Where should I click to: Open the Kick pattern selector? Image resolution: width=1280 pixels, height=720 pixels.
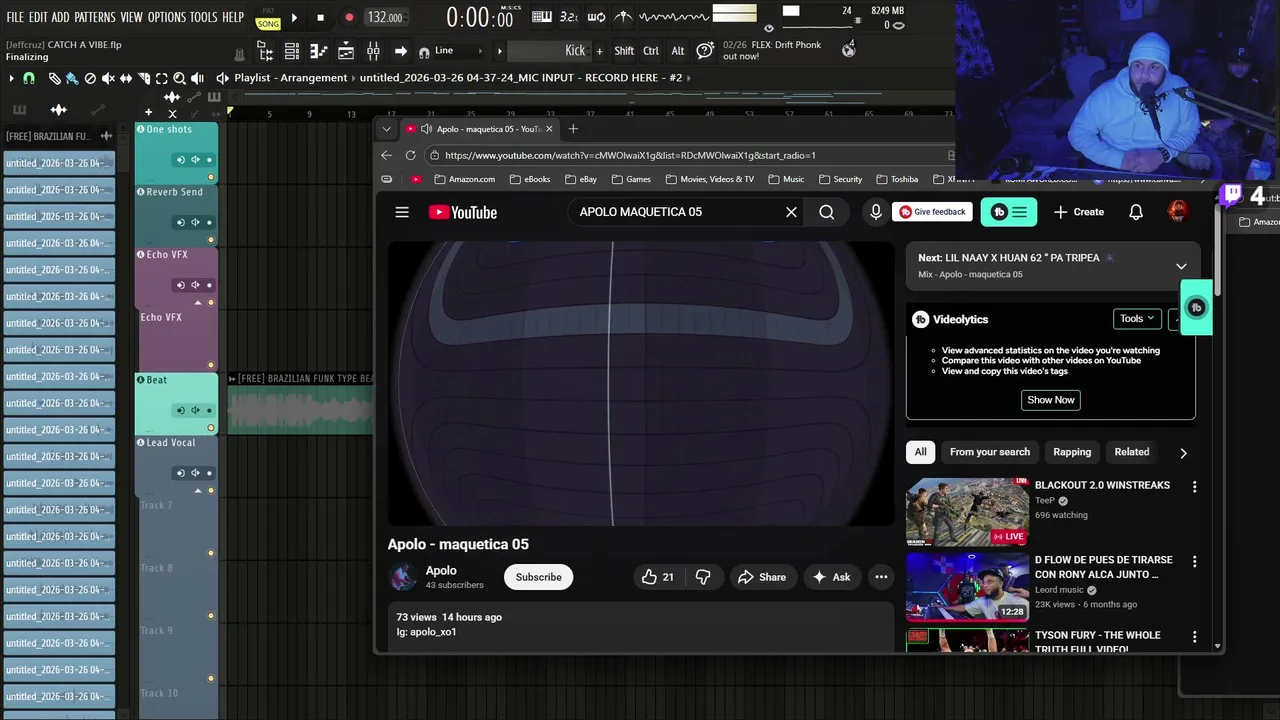pos(551,51)
